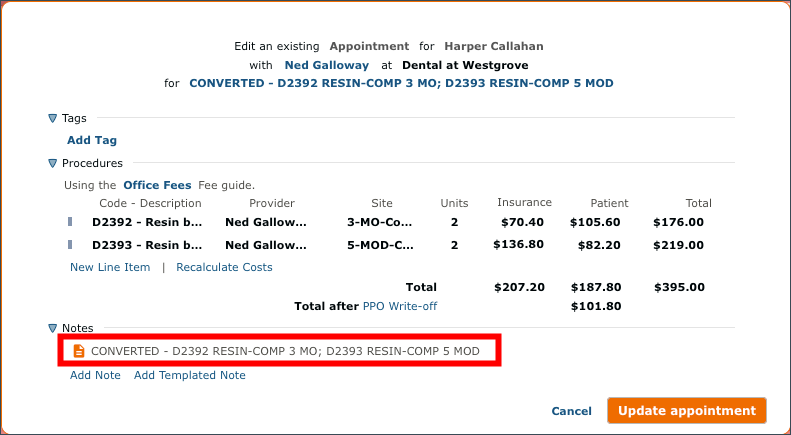Screen dimensions: 791x435
Task: Cancel editing the appointment
Action: [x=572, y=411]
